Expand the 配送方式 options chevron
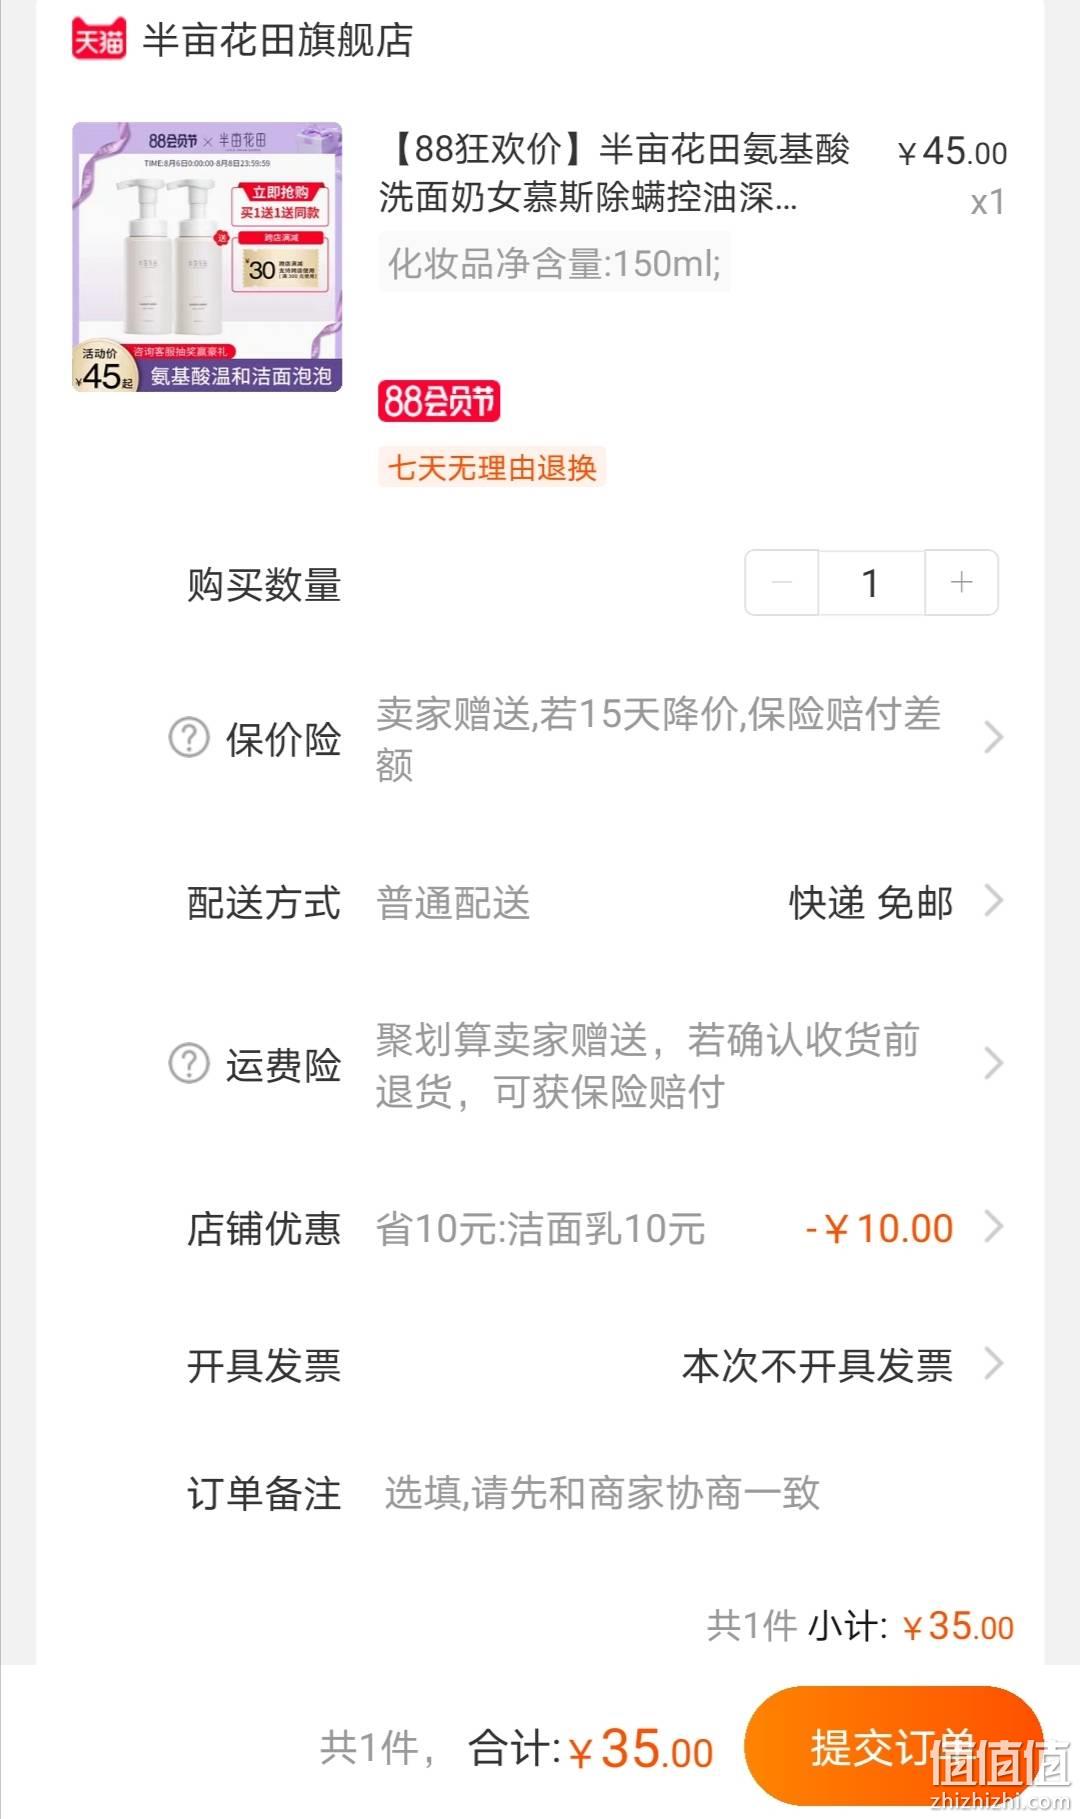Viewport: 1080px width, 1819px height. [992, 901]
